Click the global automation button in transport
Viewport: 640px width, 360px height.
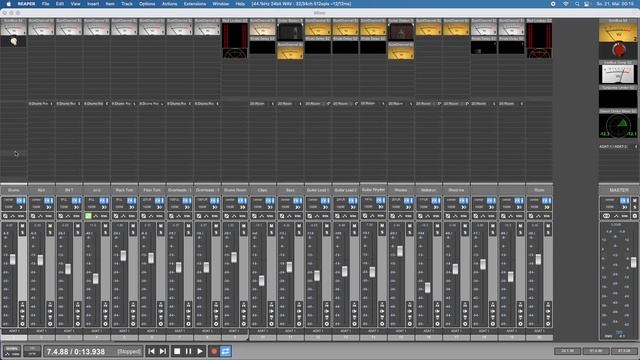pyautogui.click(x=12, y=351)
